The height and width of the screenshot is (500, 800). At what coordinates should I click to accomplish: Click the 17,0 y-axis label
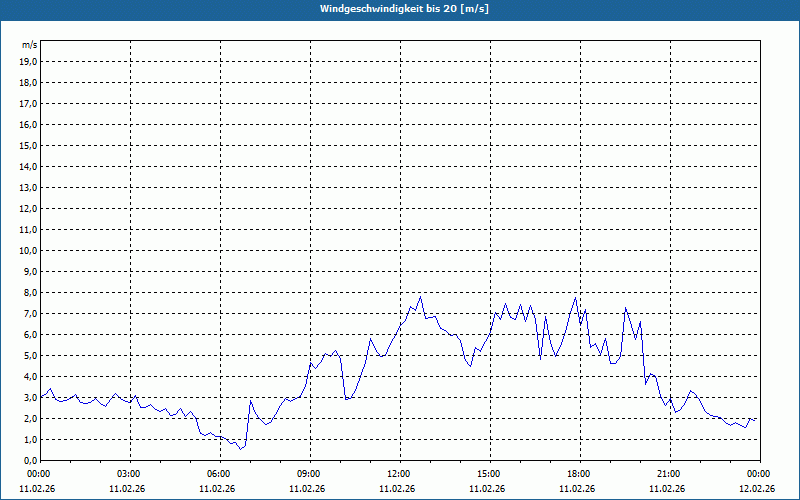click(x=29, y=103)
